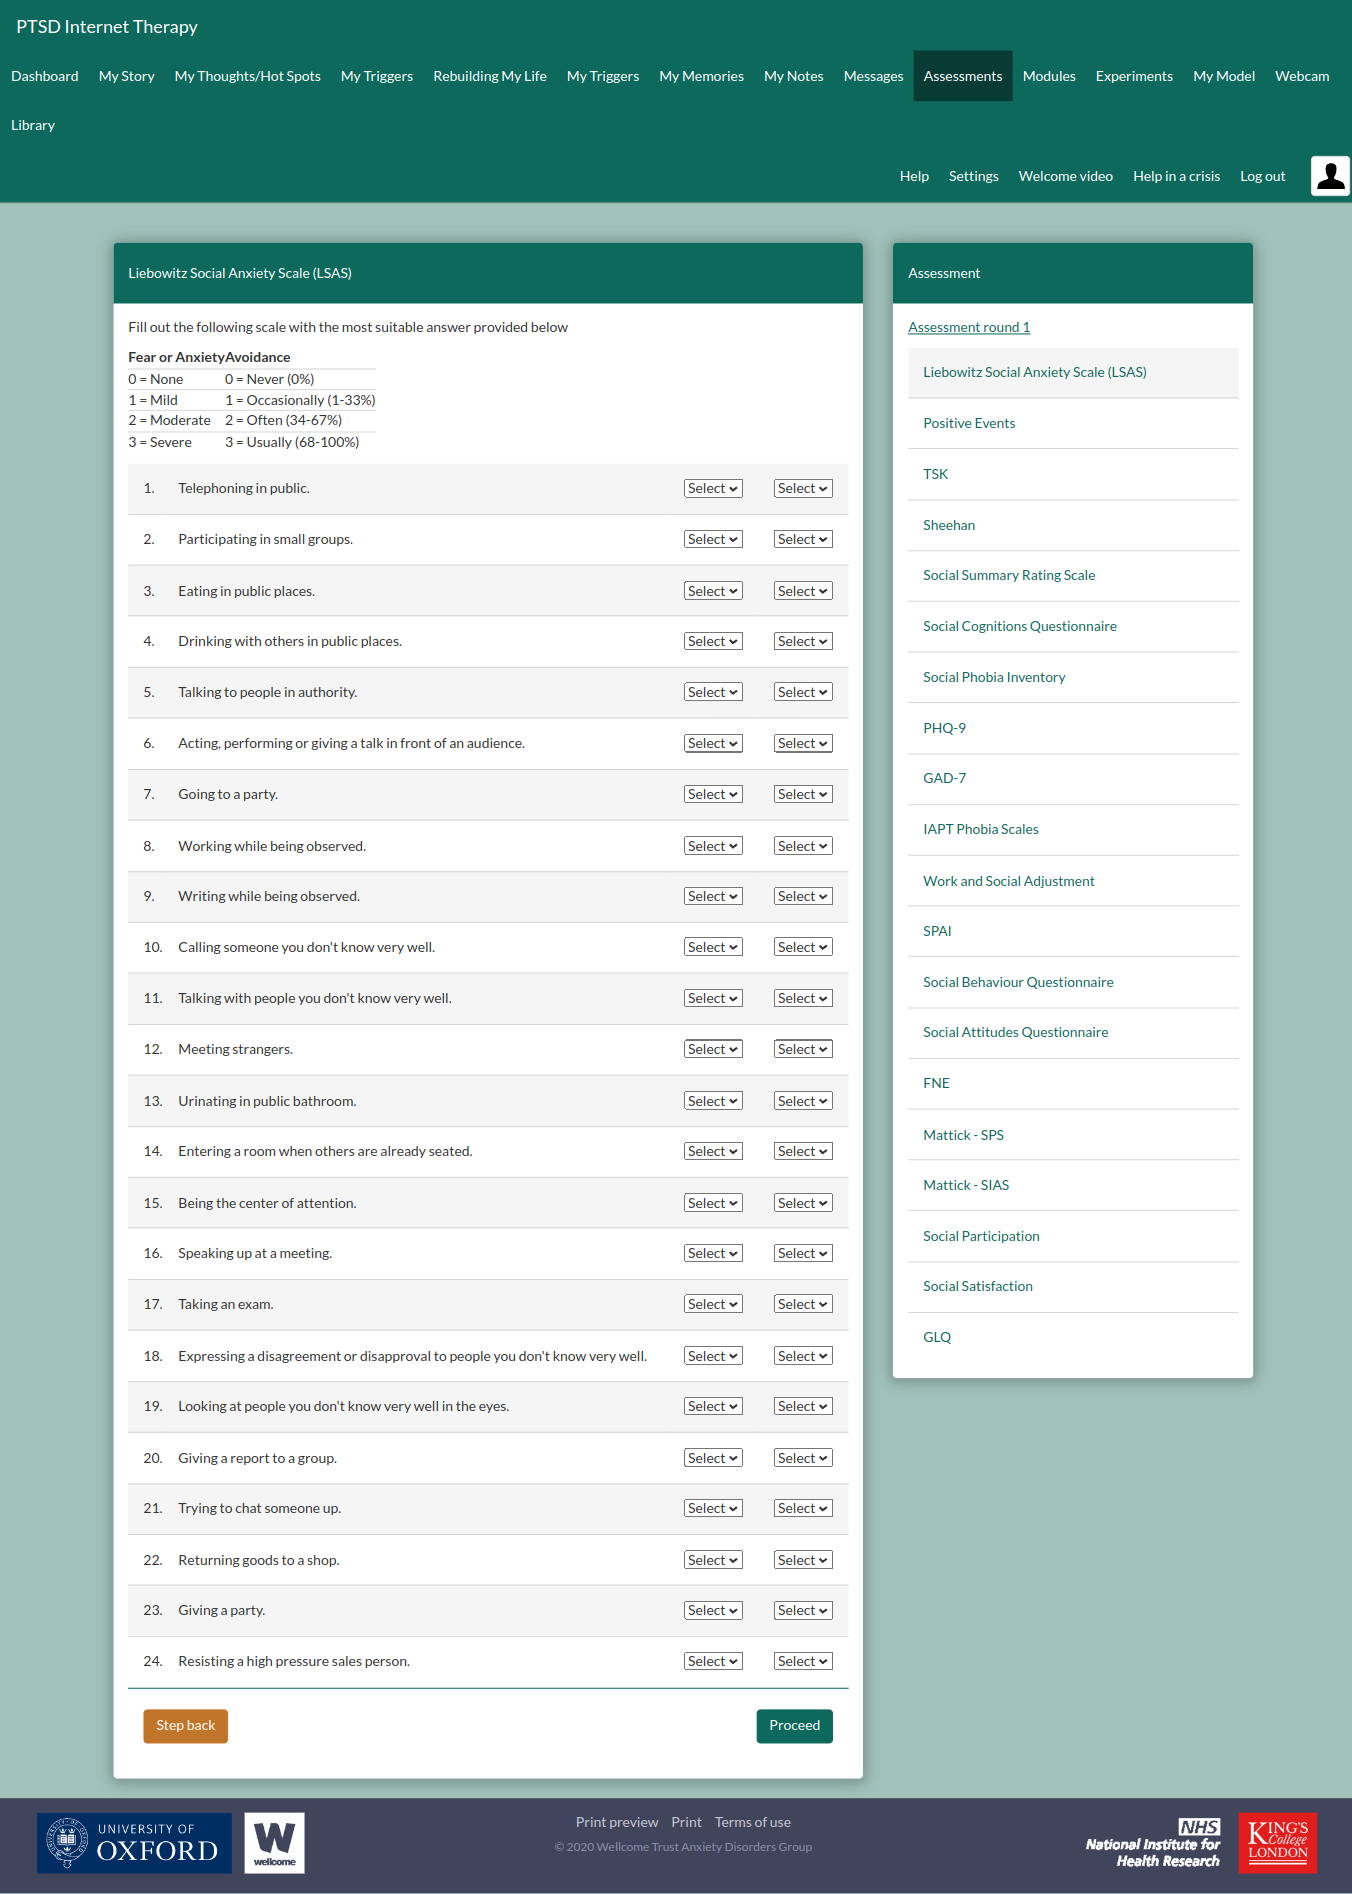Select Social Phobia Inventory assessment
The width and height of the screenshot is (1352, 1894).
click(993, 677)
